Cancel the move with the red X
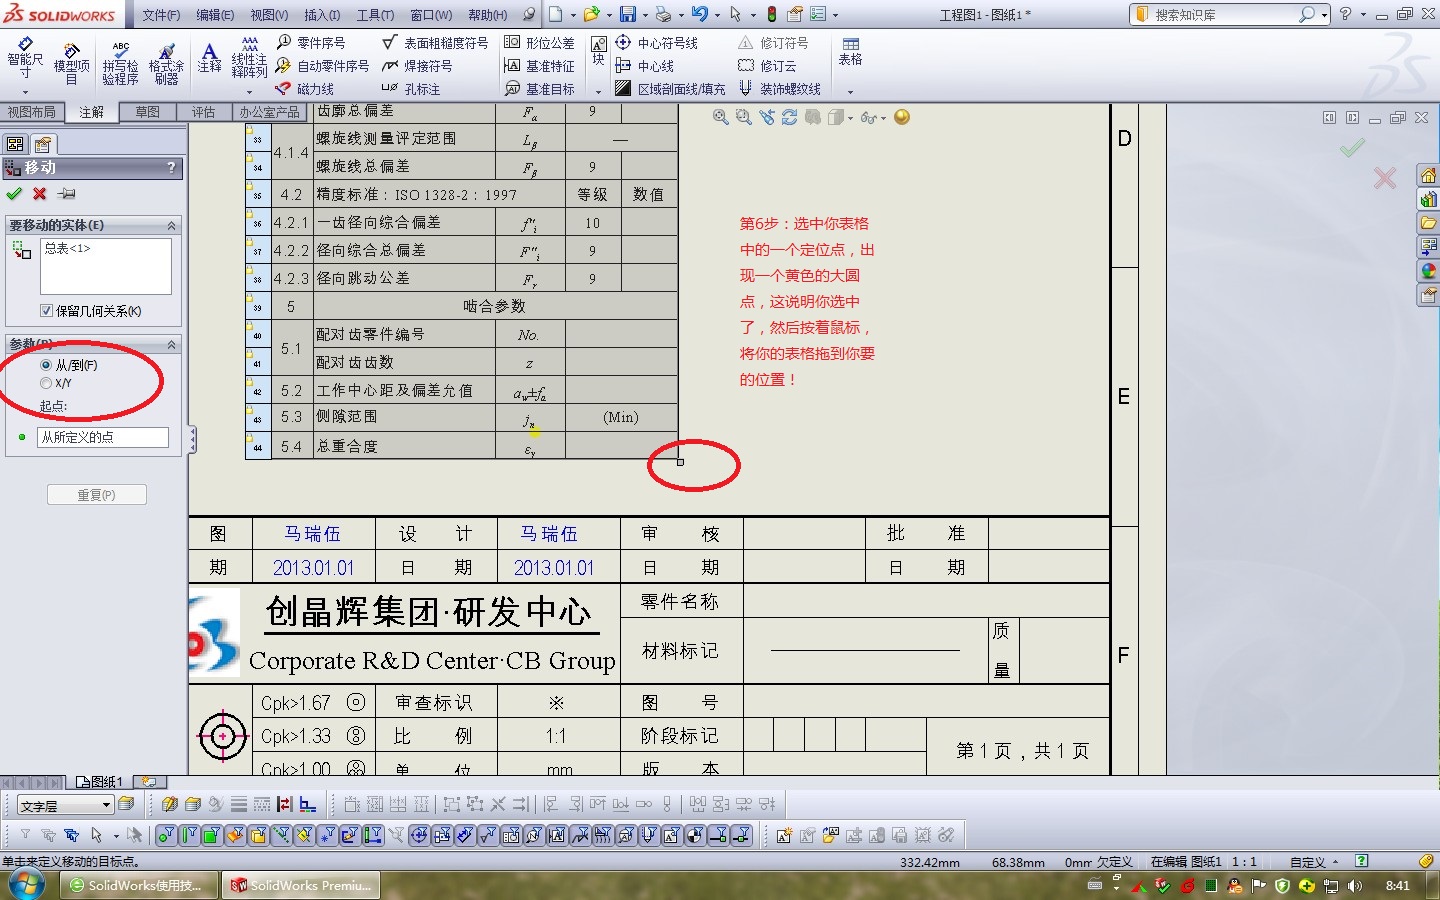1440x900 pixels. pyautogui.click(x=39, y=194)
